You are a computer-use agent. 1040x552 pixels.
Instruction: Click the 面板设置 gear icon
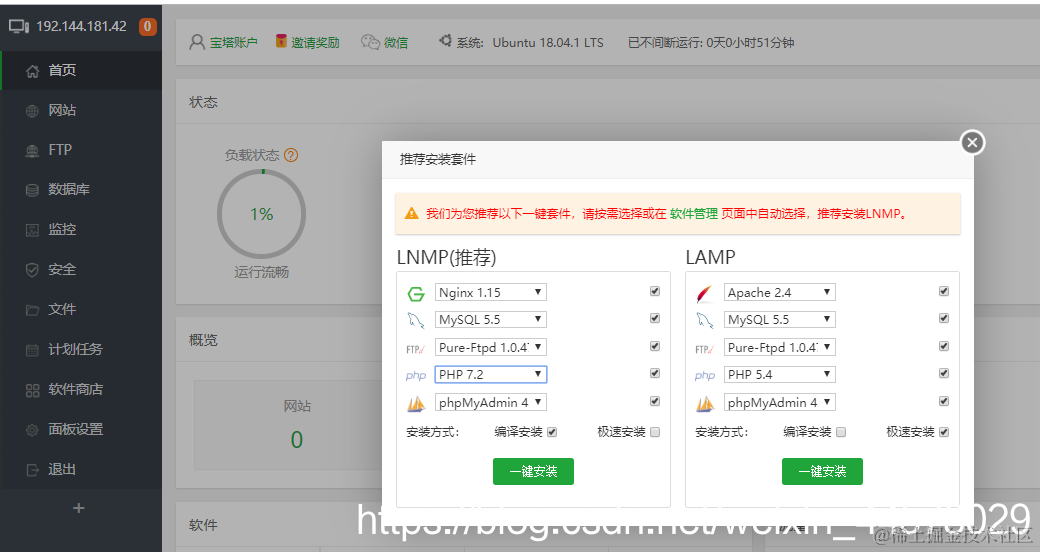(x=32, y=430)
